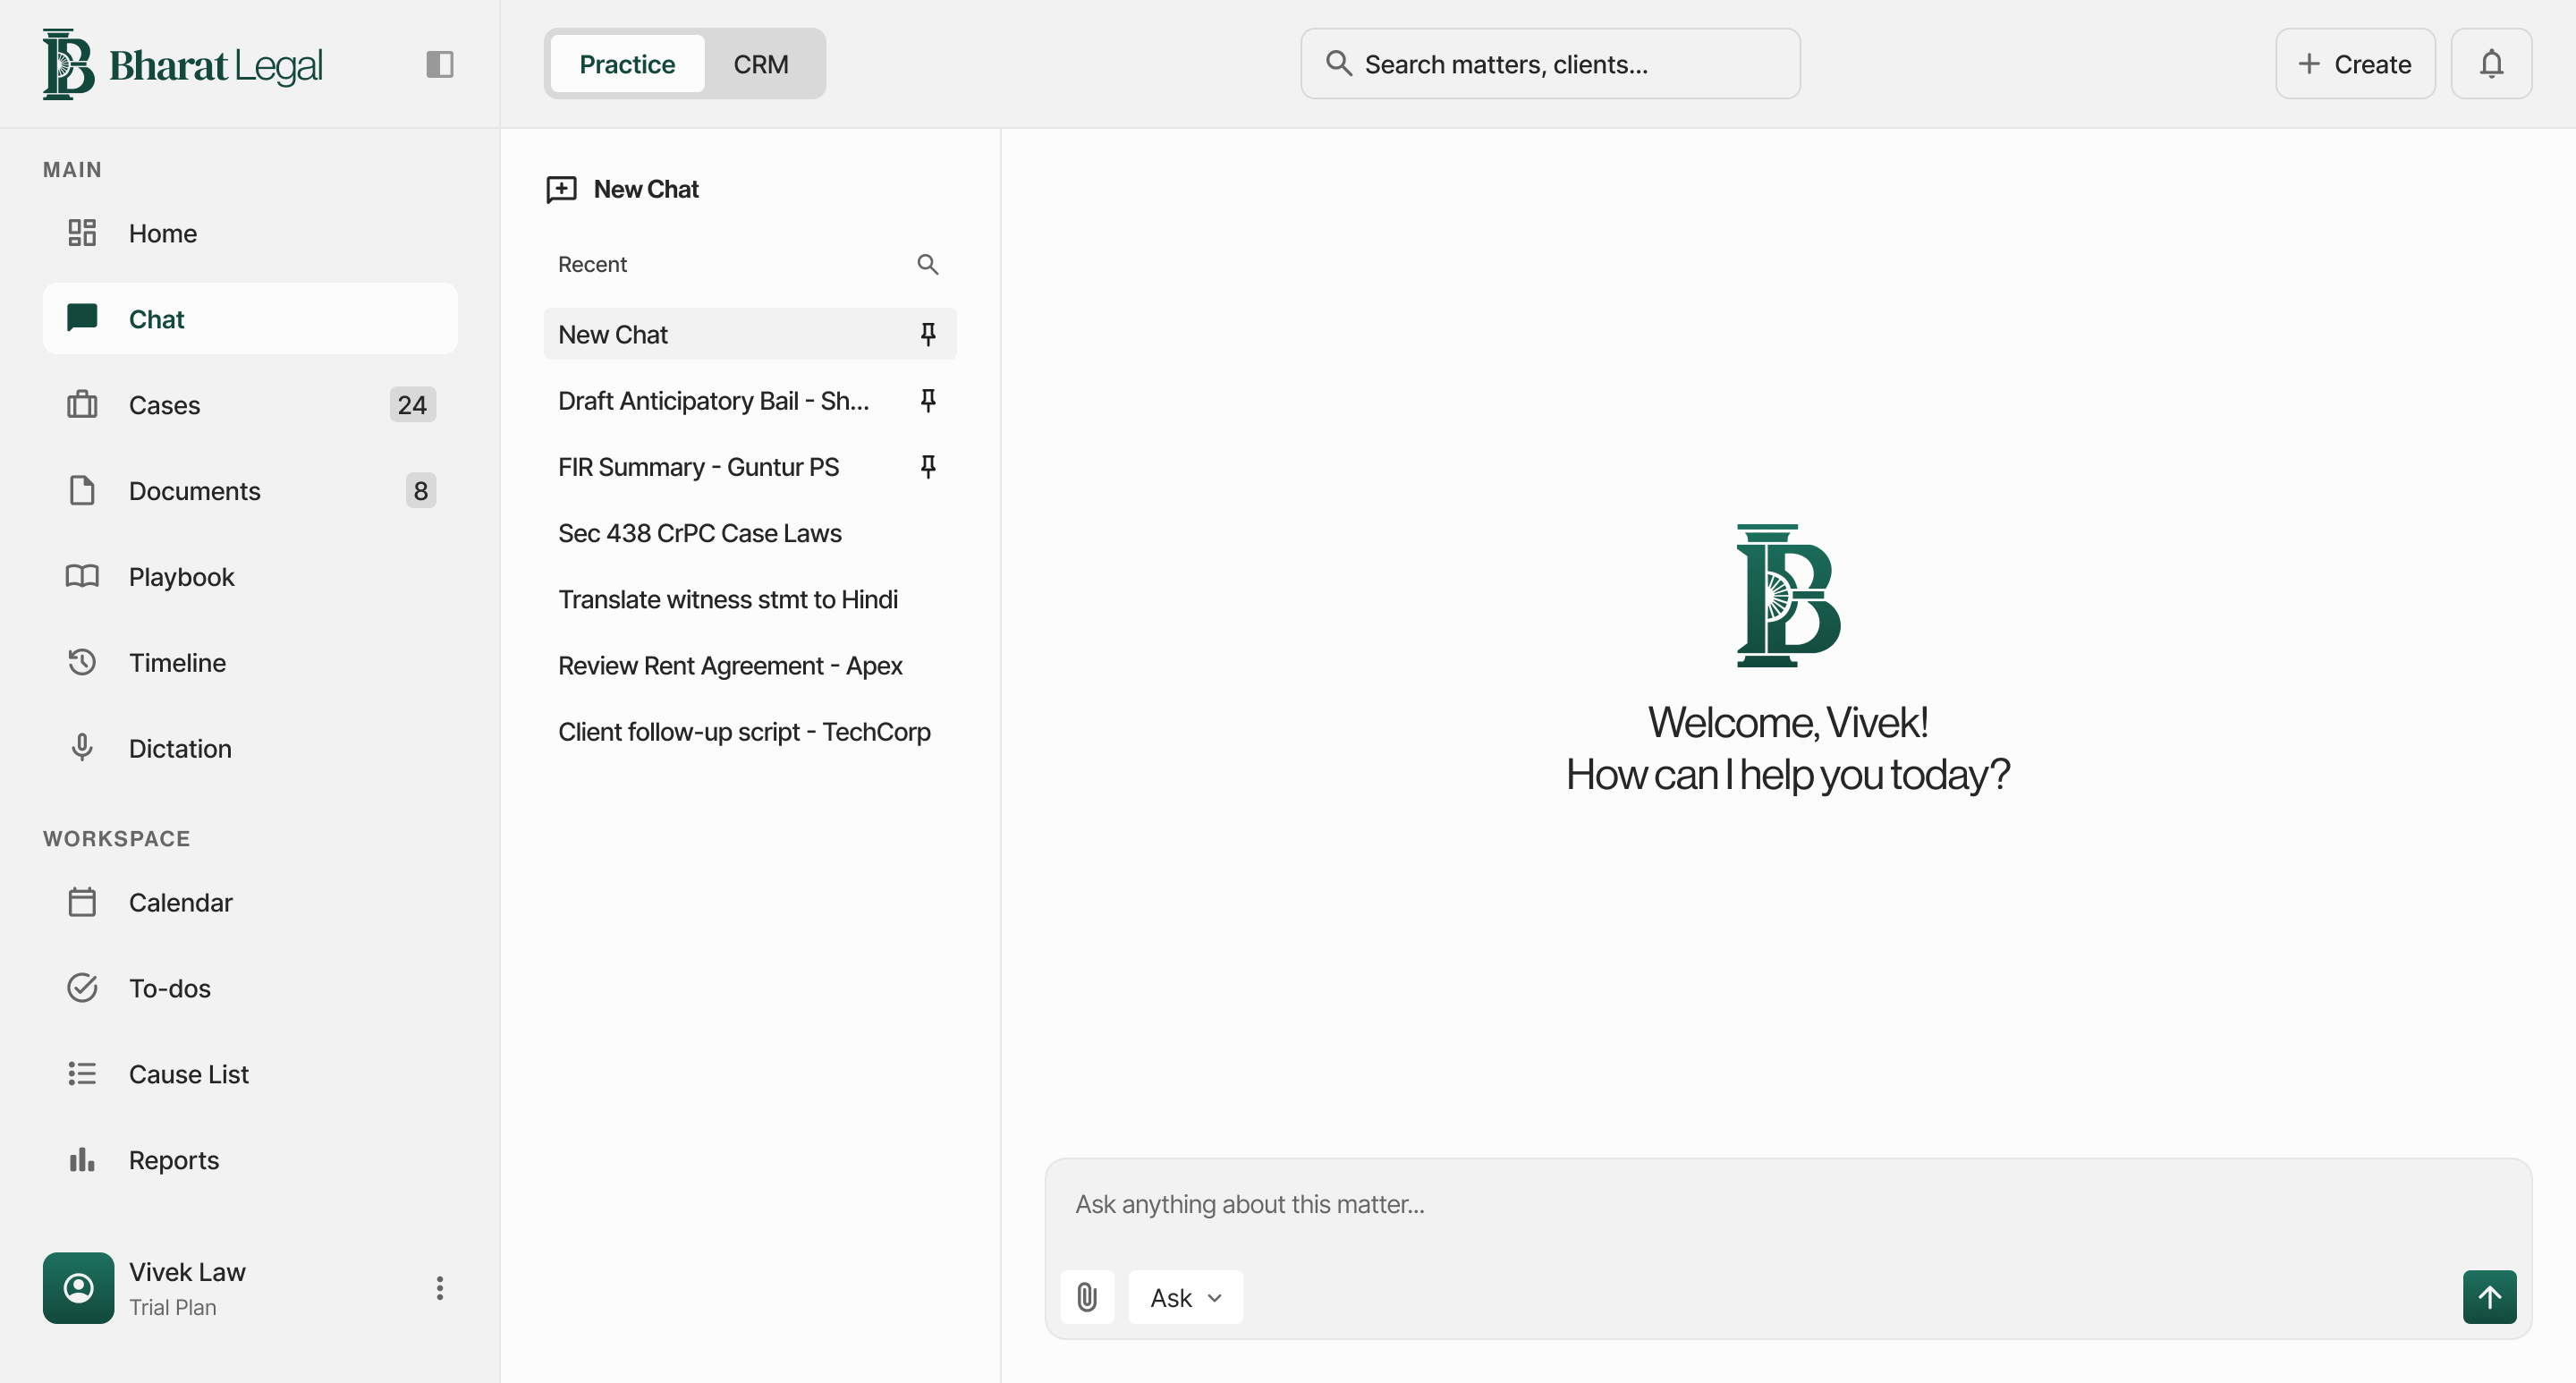This screenshot has width=2576, height=1383.
Task: Toggle pin on FIR Summary chat
Action: (928, 467)
